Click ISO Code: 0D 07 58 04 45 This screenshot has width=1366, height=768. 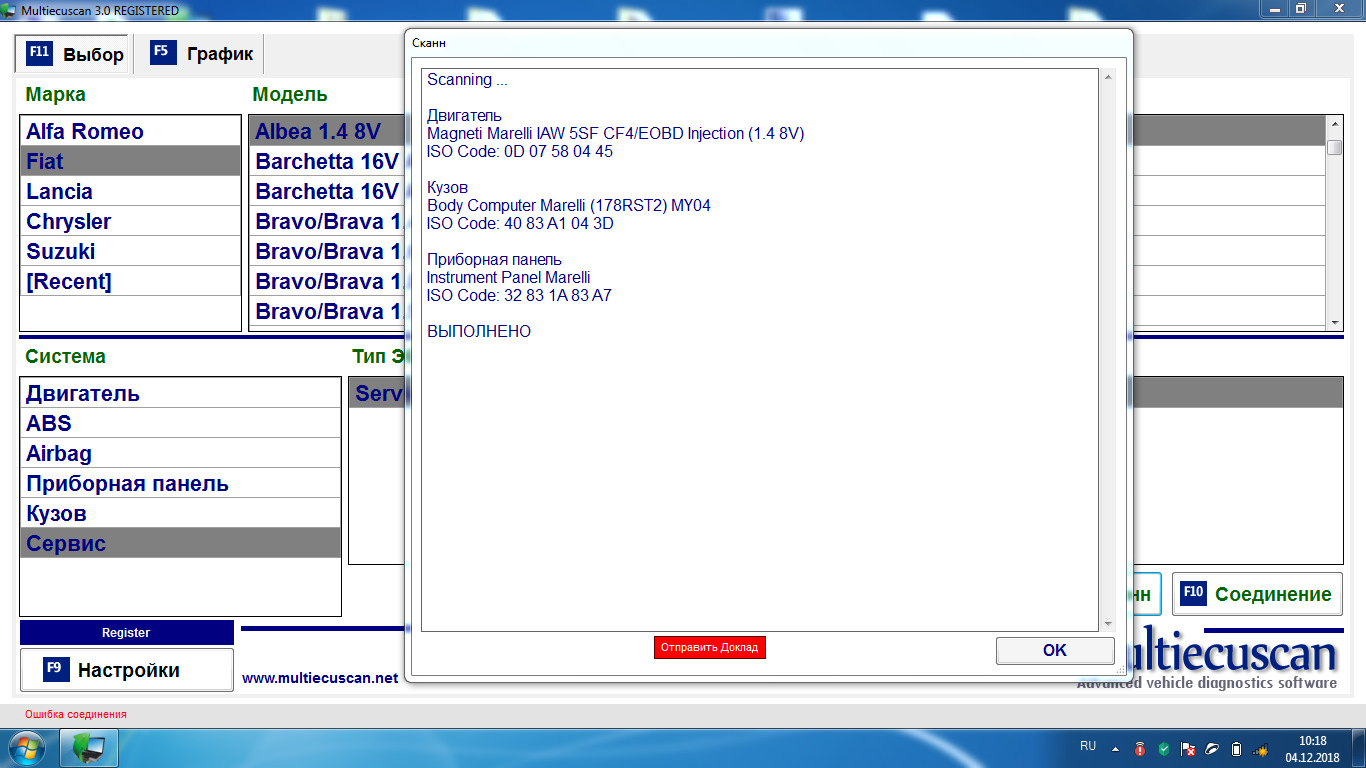click(x=520, y=151)
